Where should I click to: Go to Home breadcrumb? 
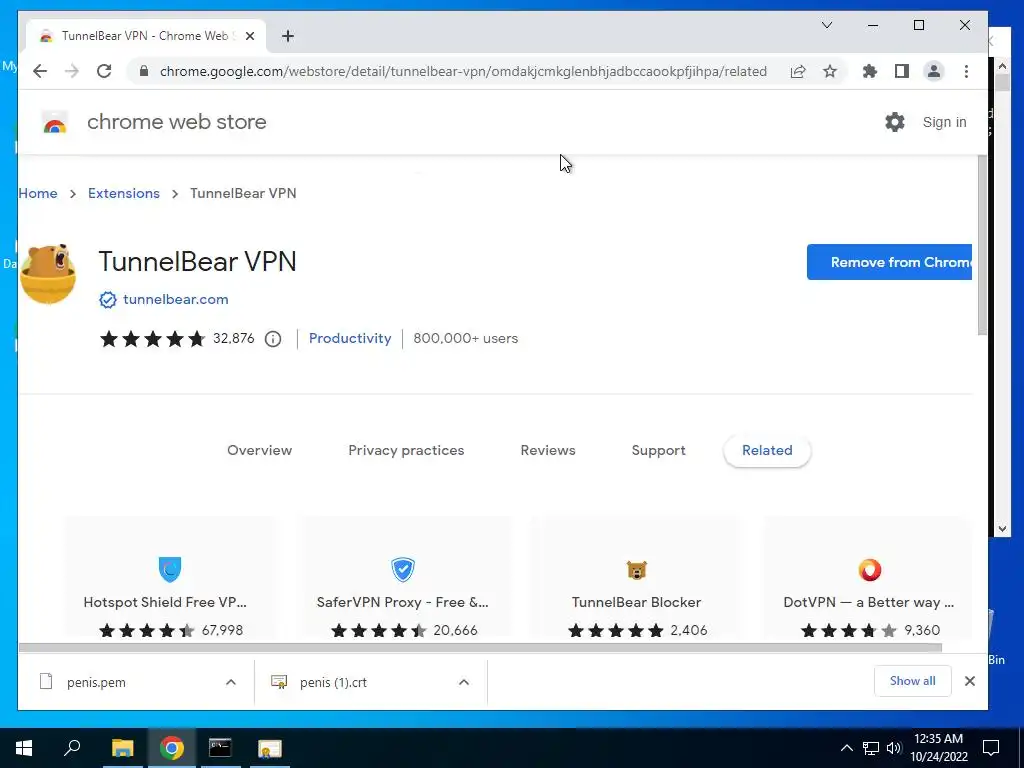click(x=38, y=193)
